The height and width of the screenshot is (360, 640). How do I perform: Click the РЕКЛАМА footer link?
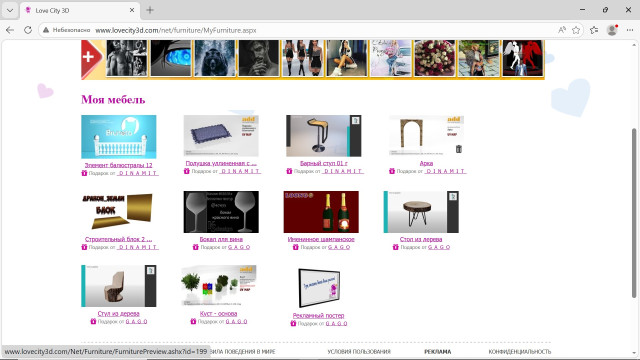tap(438, 351)
